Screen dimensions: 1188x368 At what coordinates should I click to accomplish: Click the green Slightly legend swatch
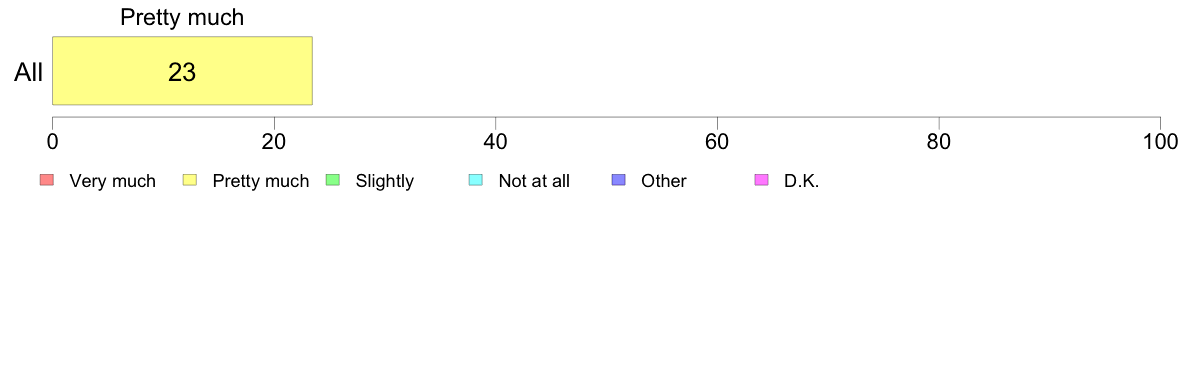[333, 180]
